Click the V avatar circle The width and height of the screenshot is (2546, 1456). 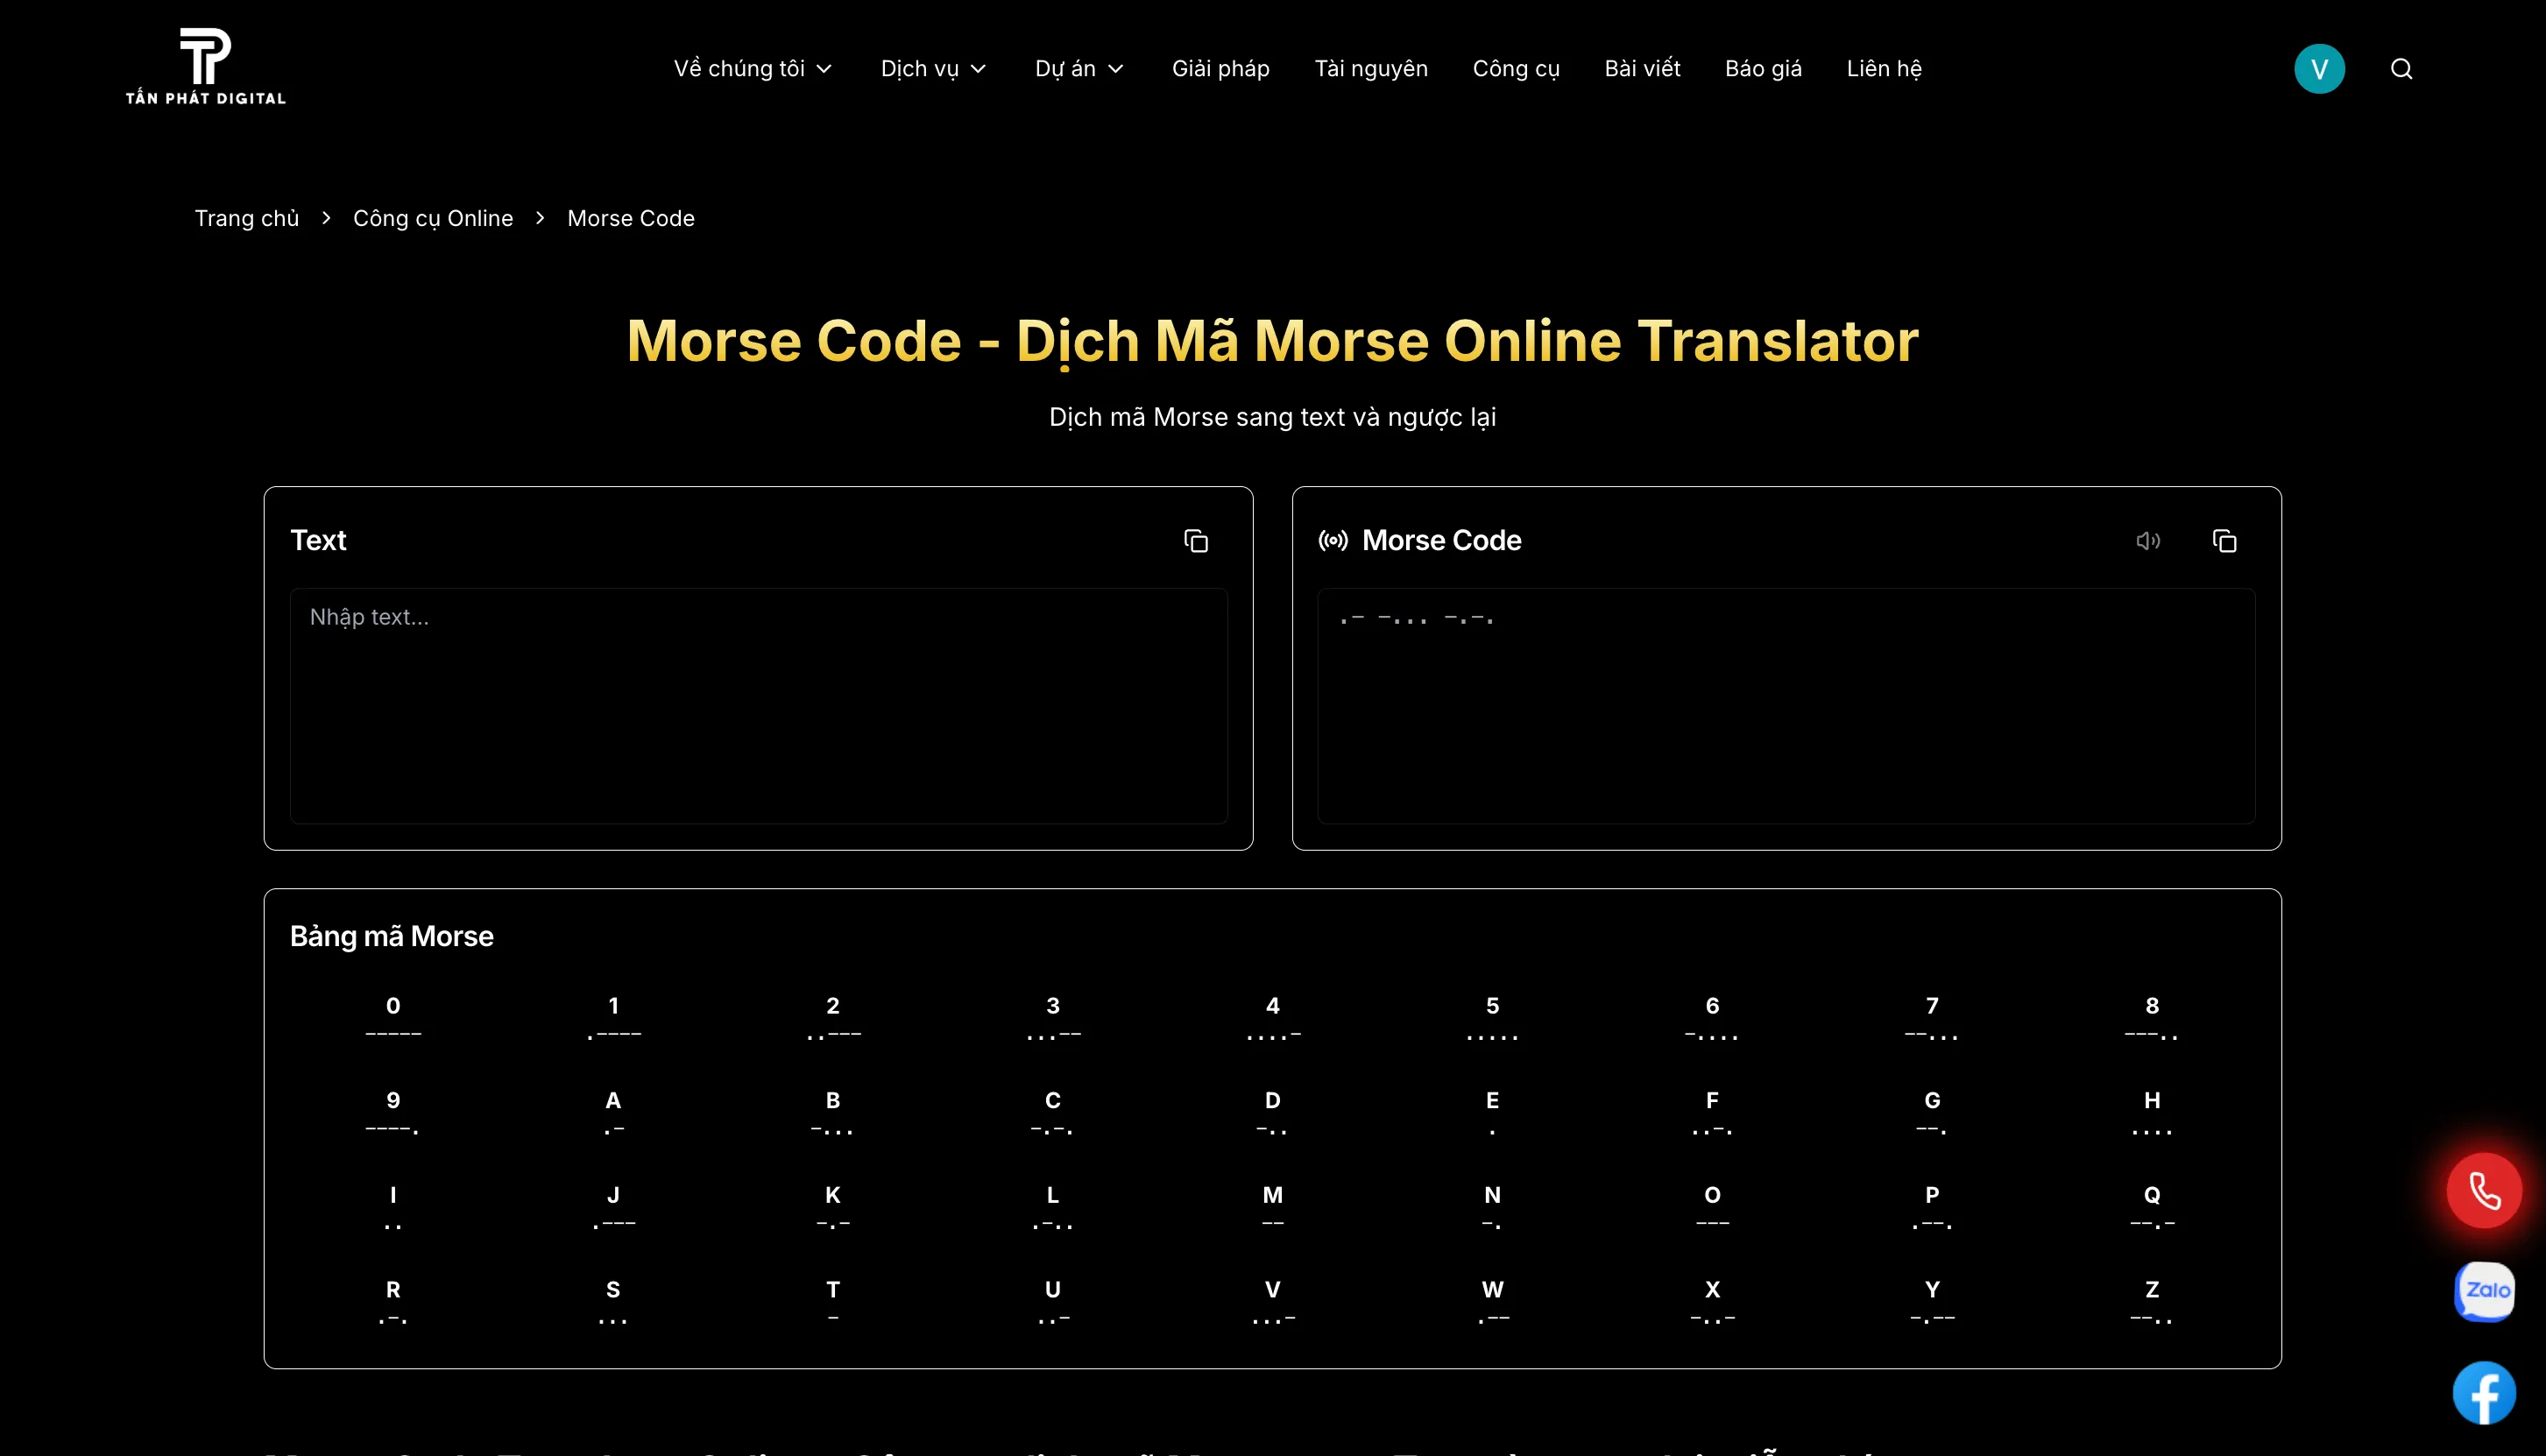point(2320,68)
